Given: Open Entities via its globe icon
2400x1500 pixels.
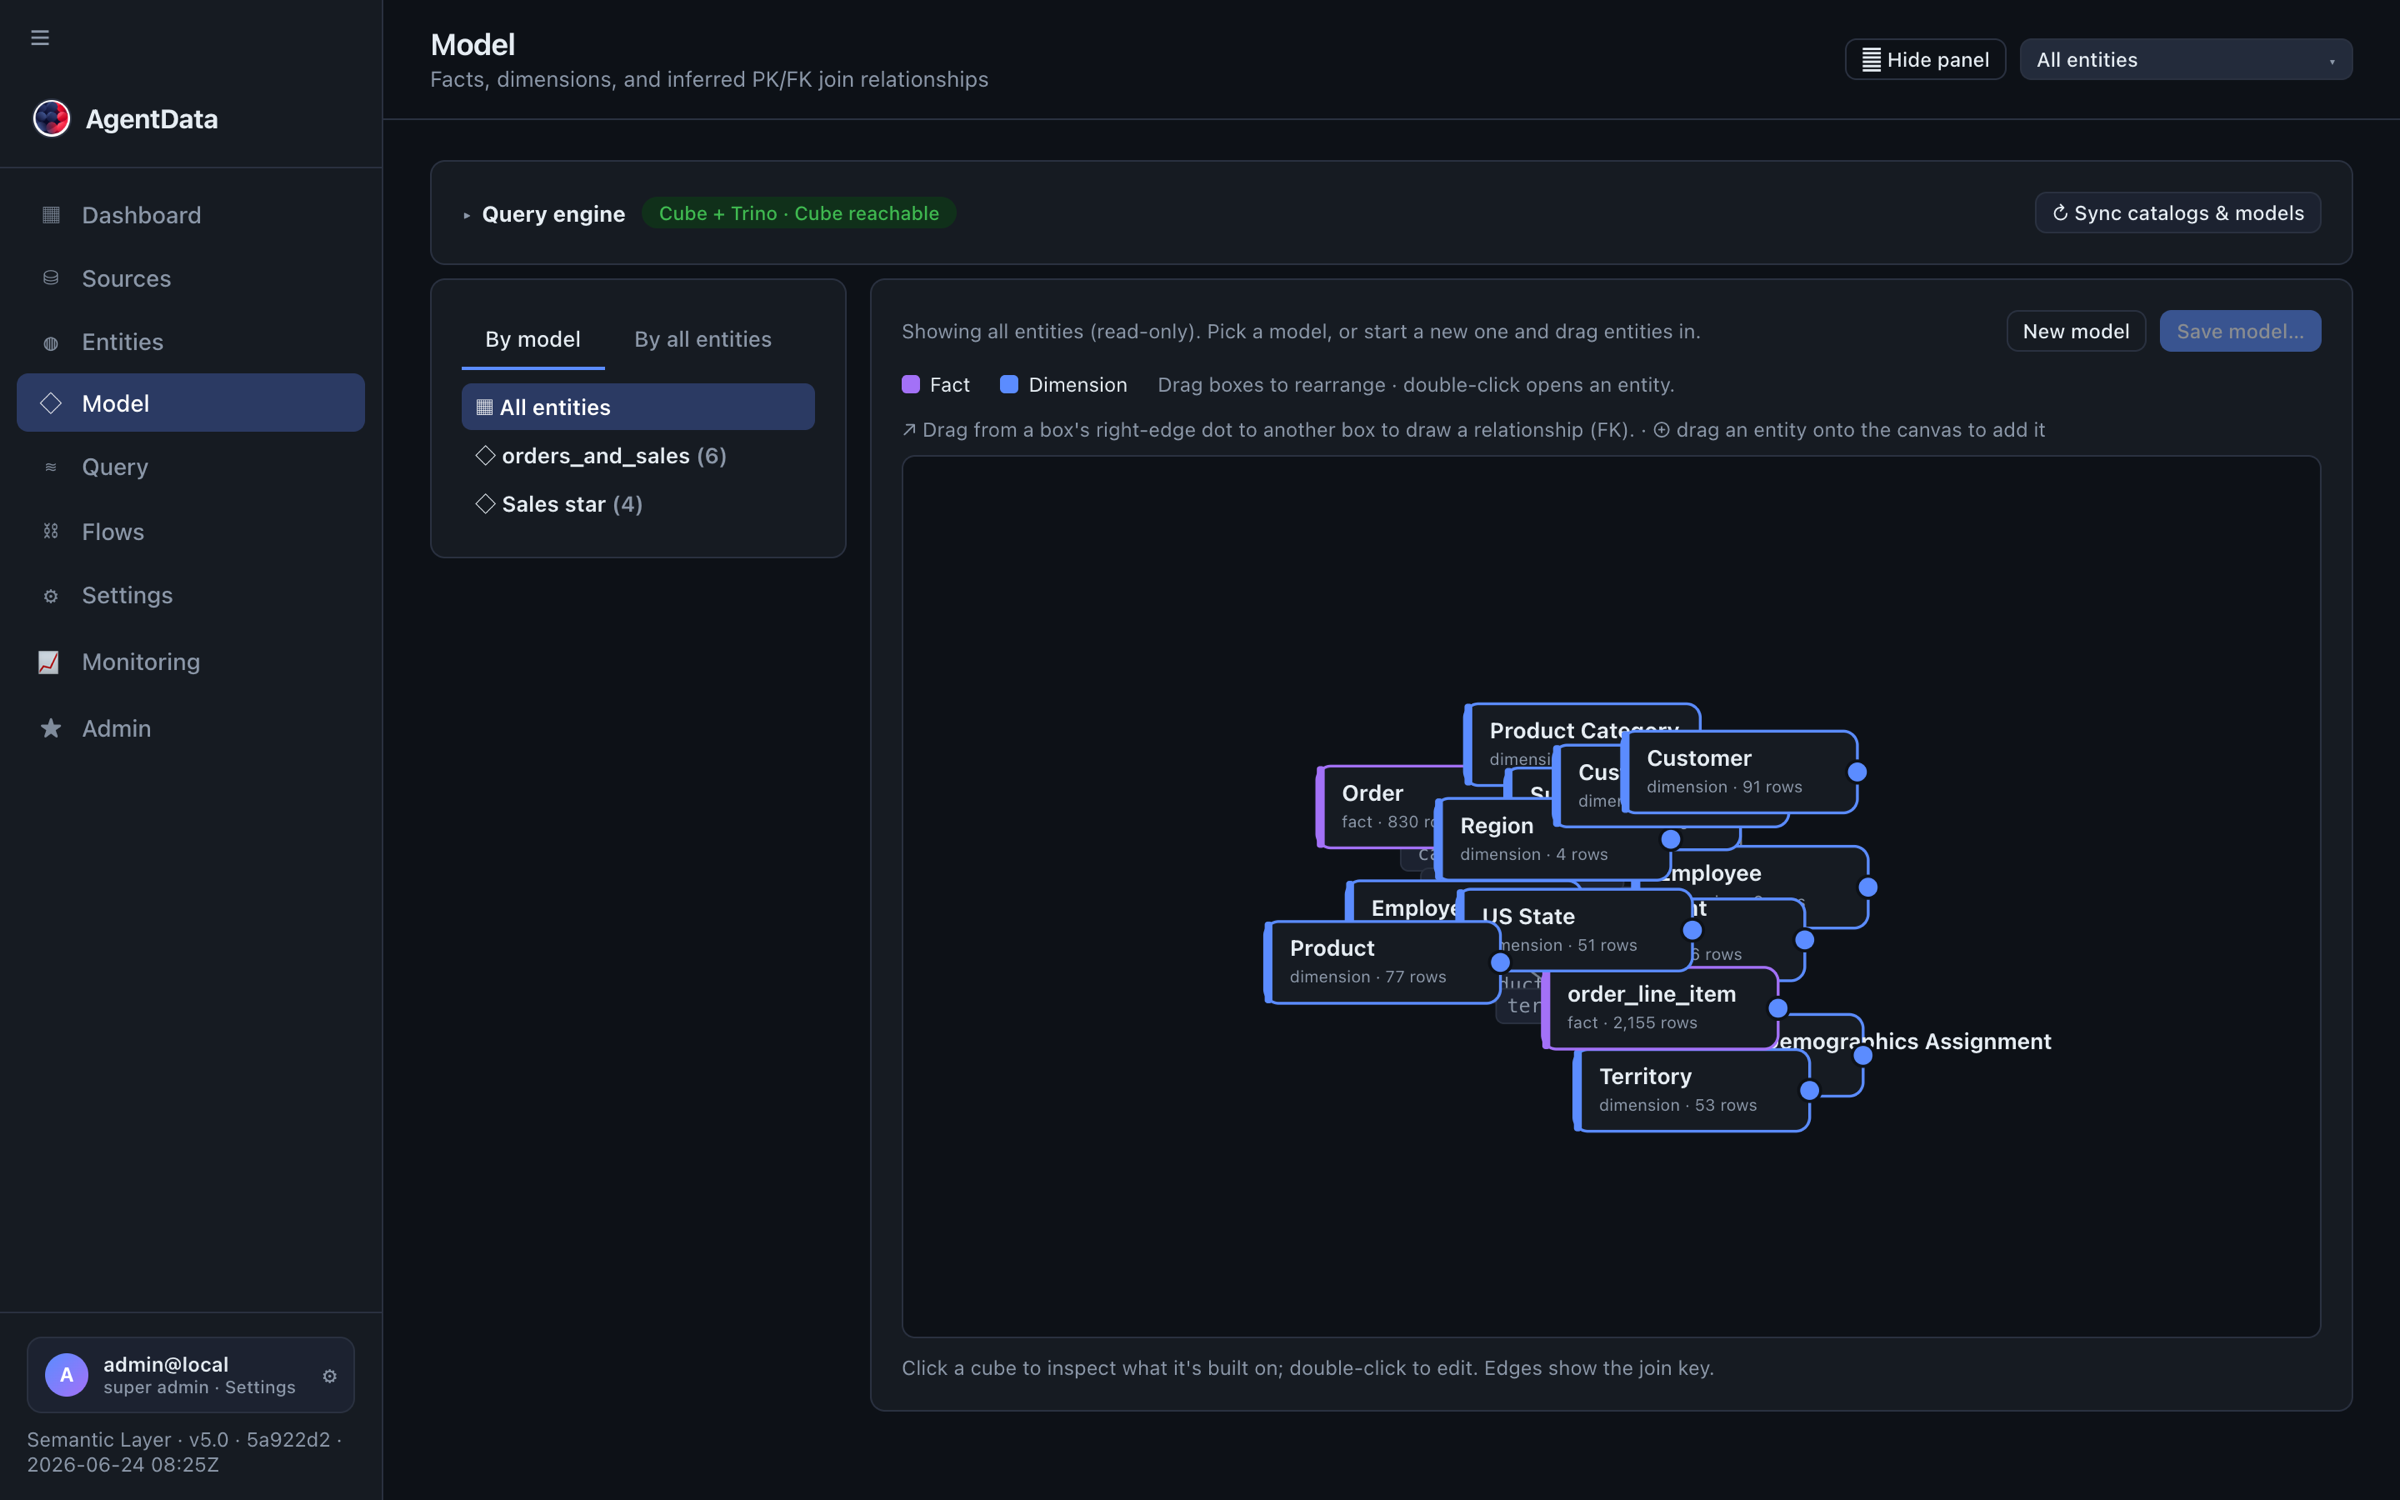Looking at the screenshot, I should click(51, 342).
